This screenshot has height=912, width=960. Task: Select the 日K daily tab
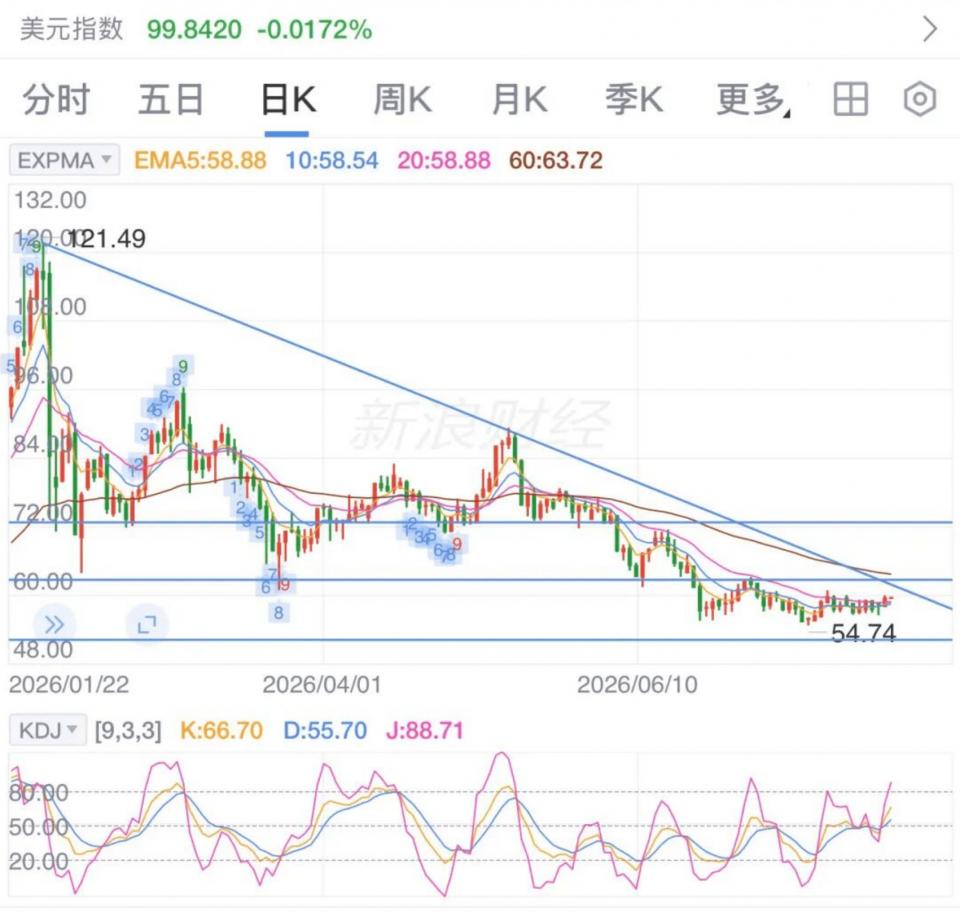(x=288, y=99)
